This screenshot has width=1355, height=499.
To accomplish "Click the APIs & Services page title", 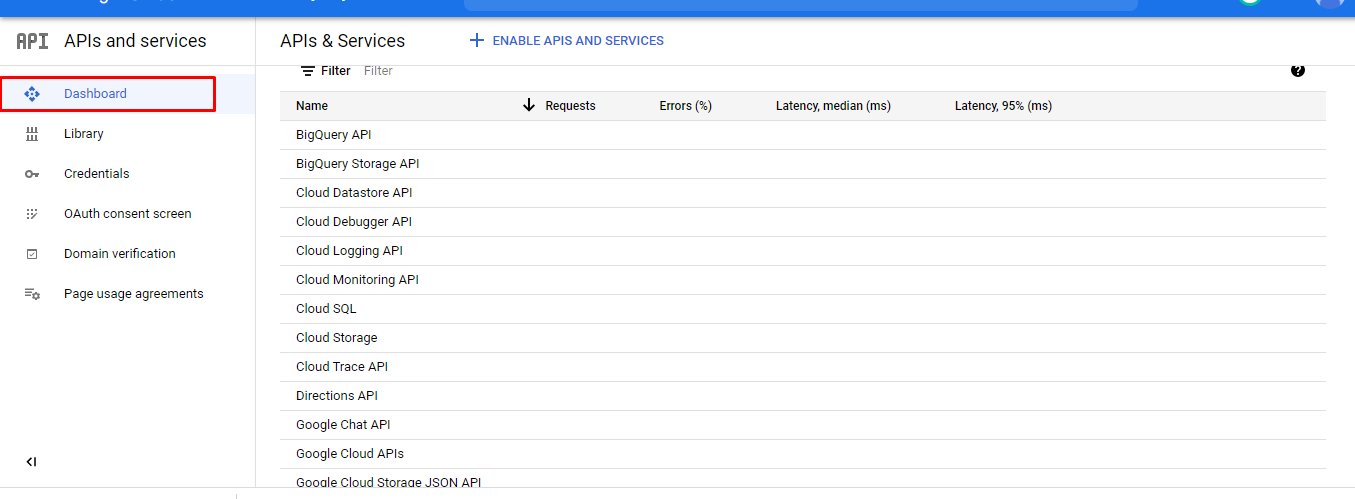I will pos(343,41).
